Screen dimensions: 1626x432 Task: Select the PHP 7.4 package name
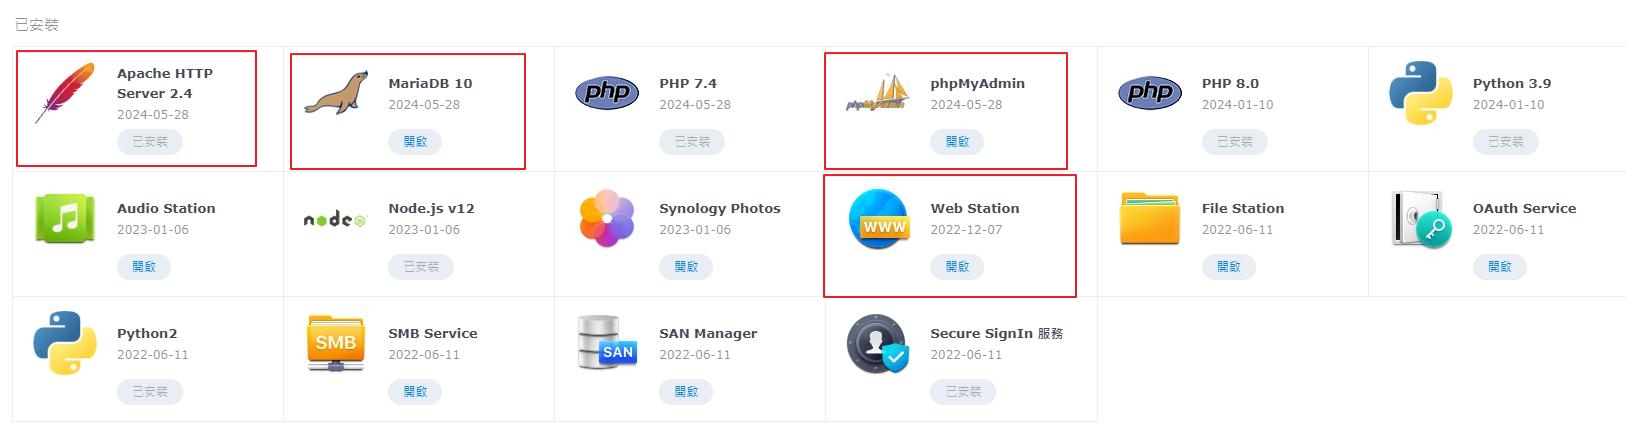(x=688, y=84)
